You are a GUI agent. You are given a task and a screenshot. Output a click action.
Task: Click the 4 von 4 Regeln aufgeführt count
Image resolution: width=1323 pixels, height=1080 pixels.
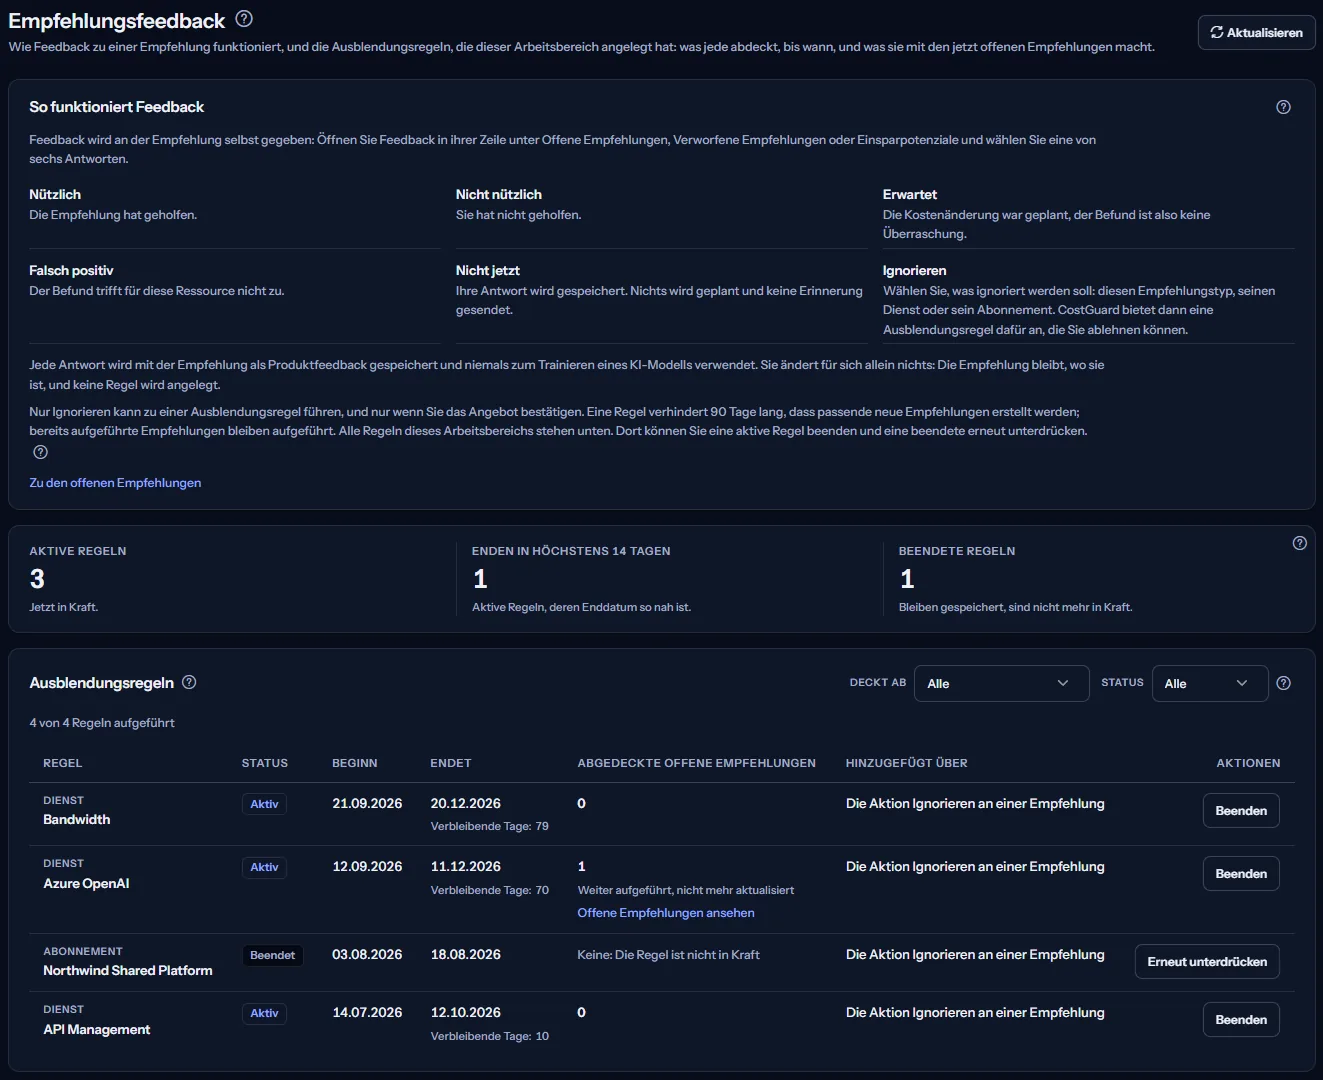[x=102, y=723]
